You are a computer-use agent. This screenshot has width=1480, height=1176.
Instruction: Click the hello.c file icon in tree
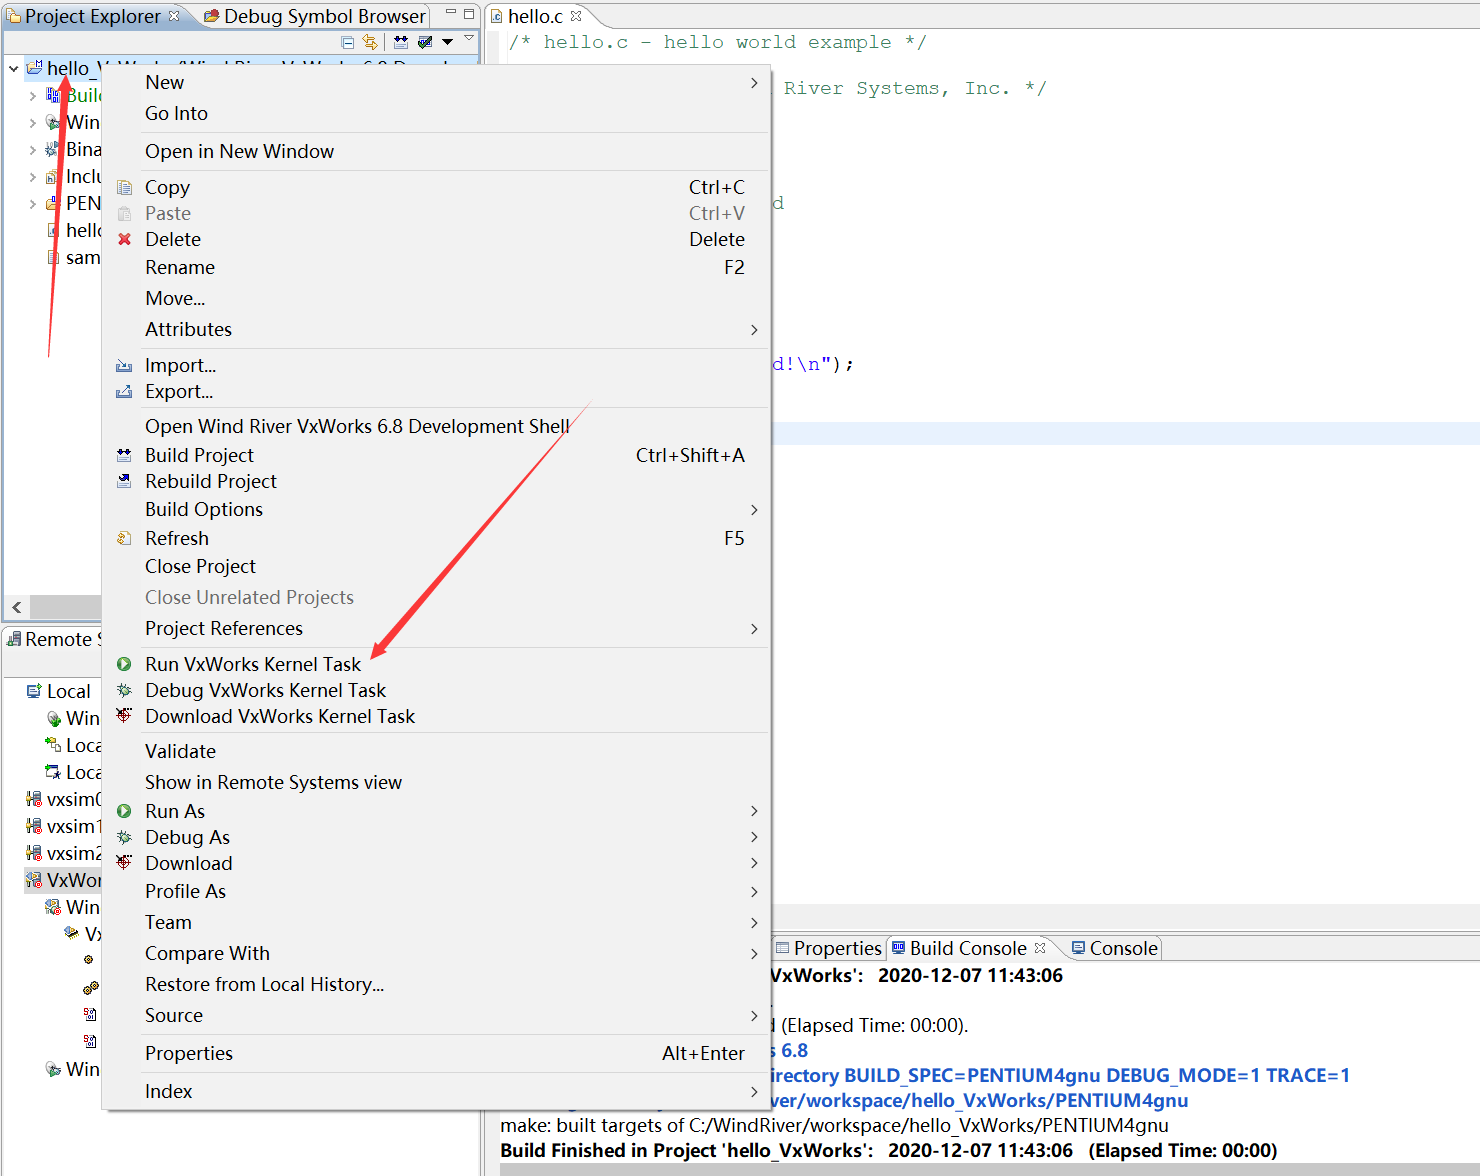coord(54,230)
